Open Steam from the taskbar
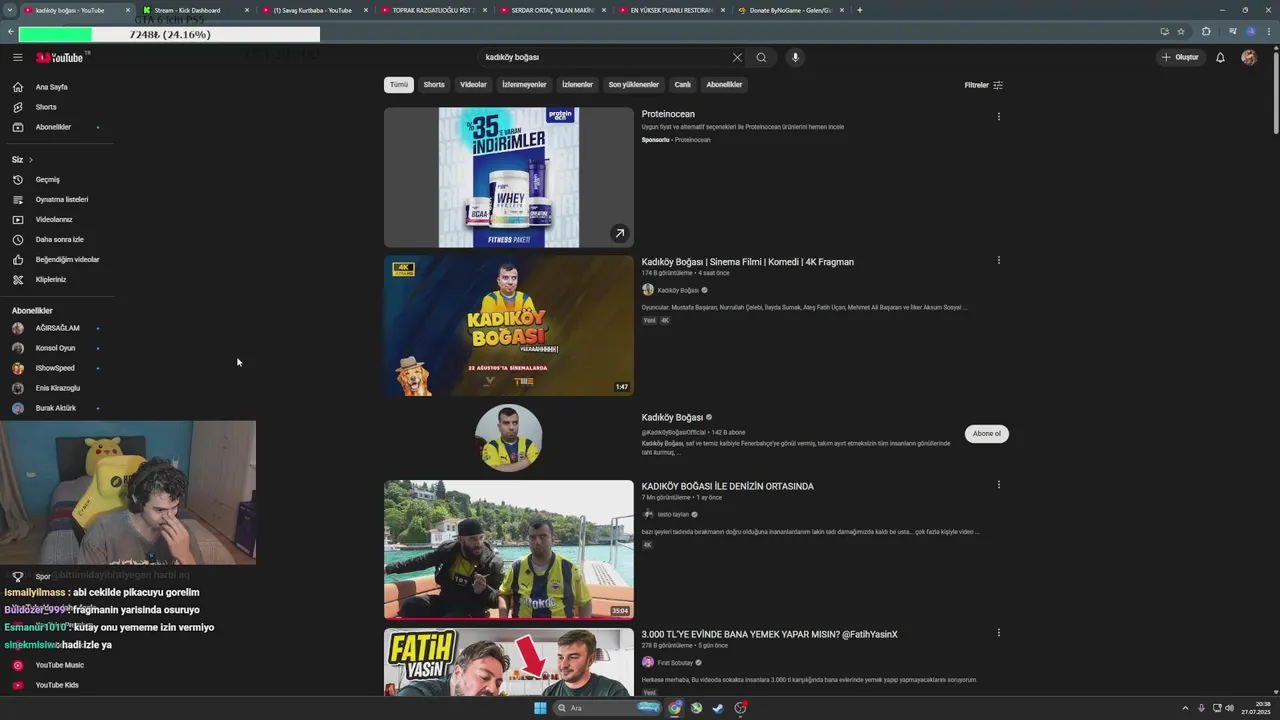 pos(717,708)
